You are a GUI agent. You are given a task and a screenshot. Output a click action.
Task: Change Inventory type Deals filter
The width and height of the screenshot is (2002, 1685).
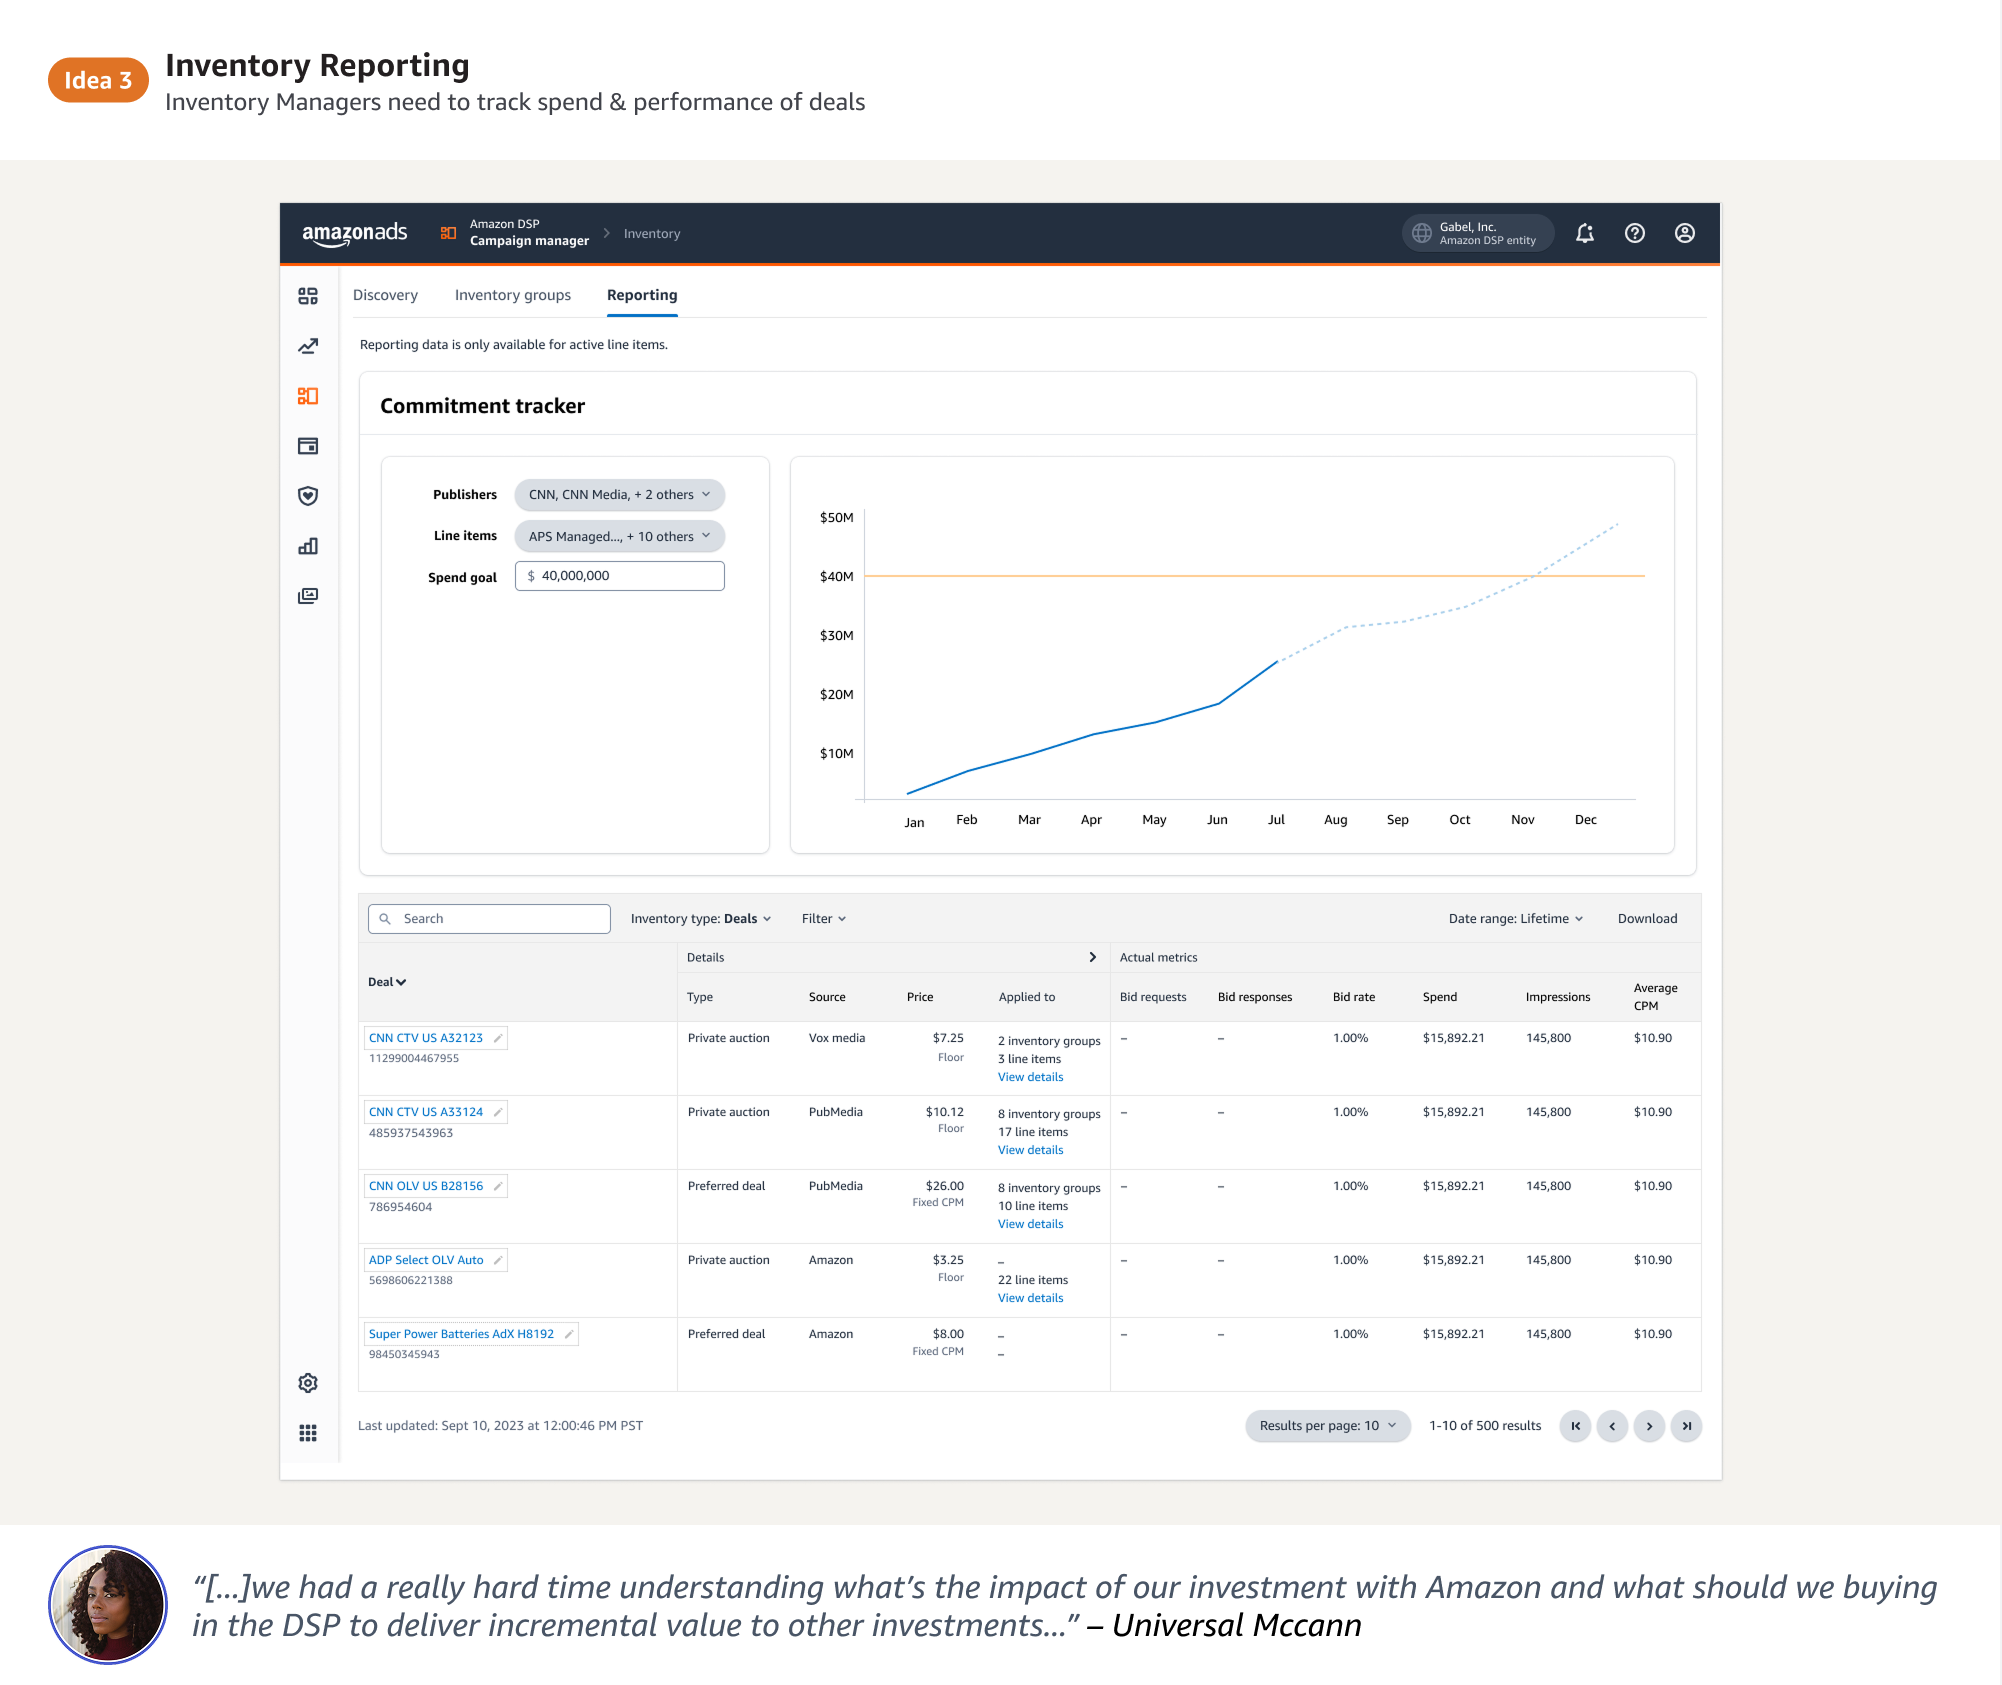click(700, 919)
